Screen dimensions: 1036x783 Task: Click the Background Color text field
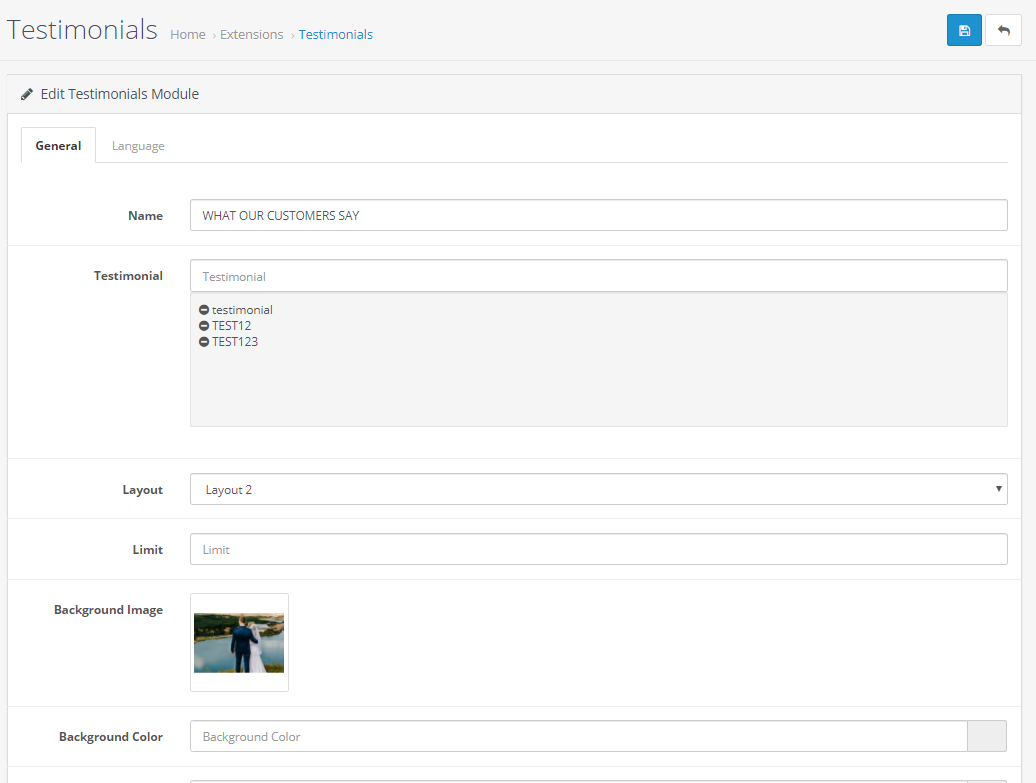pos(579,736)
